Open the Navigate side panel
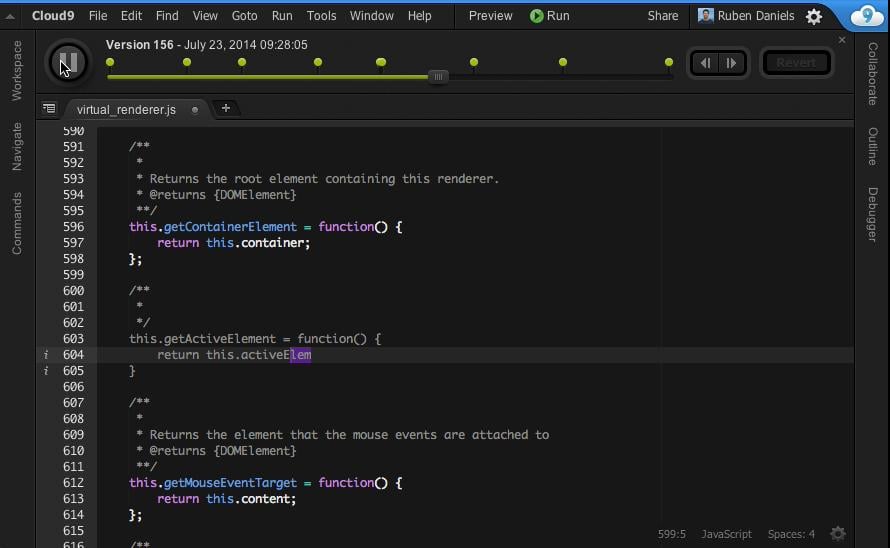Screen dimensions: 890x548 (16, 146)
